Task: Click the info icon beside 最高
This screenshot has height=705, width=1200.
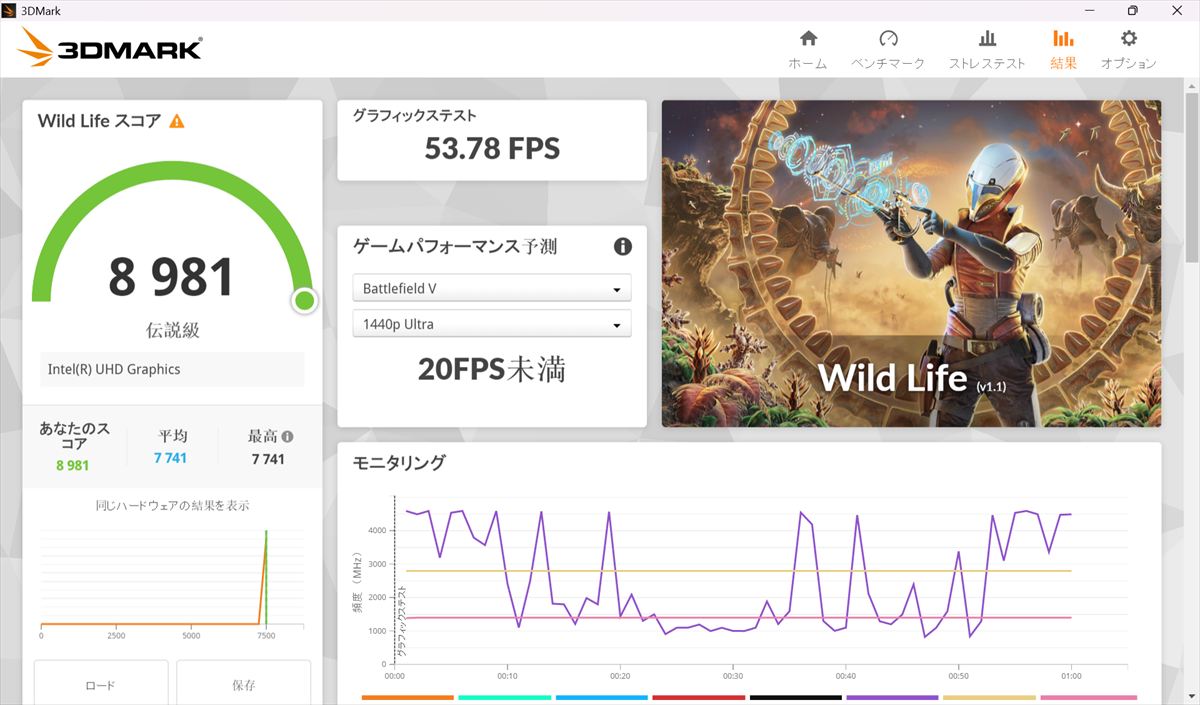Action: (288, 437)
